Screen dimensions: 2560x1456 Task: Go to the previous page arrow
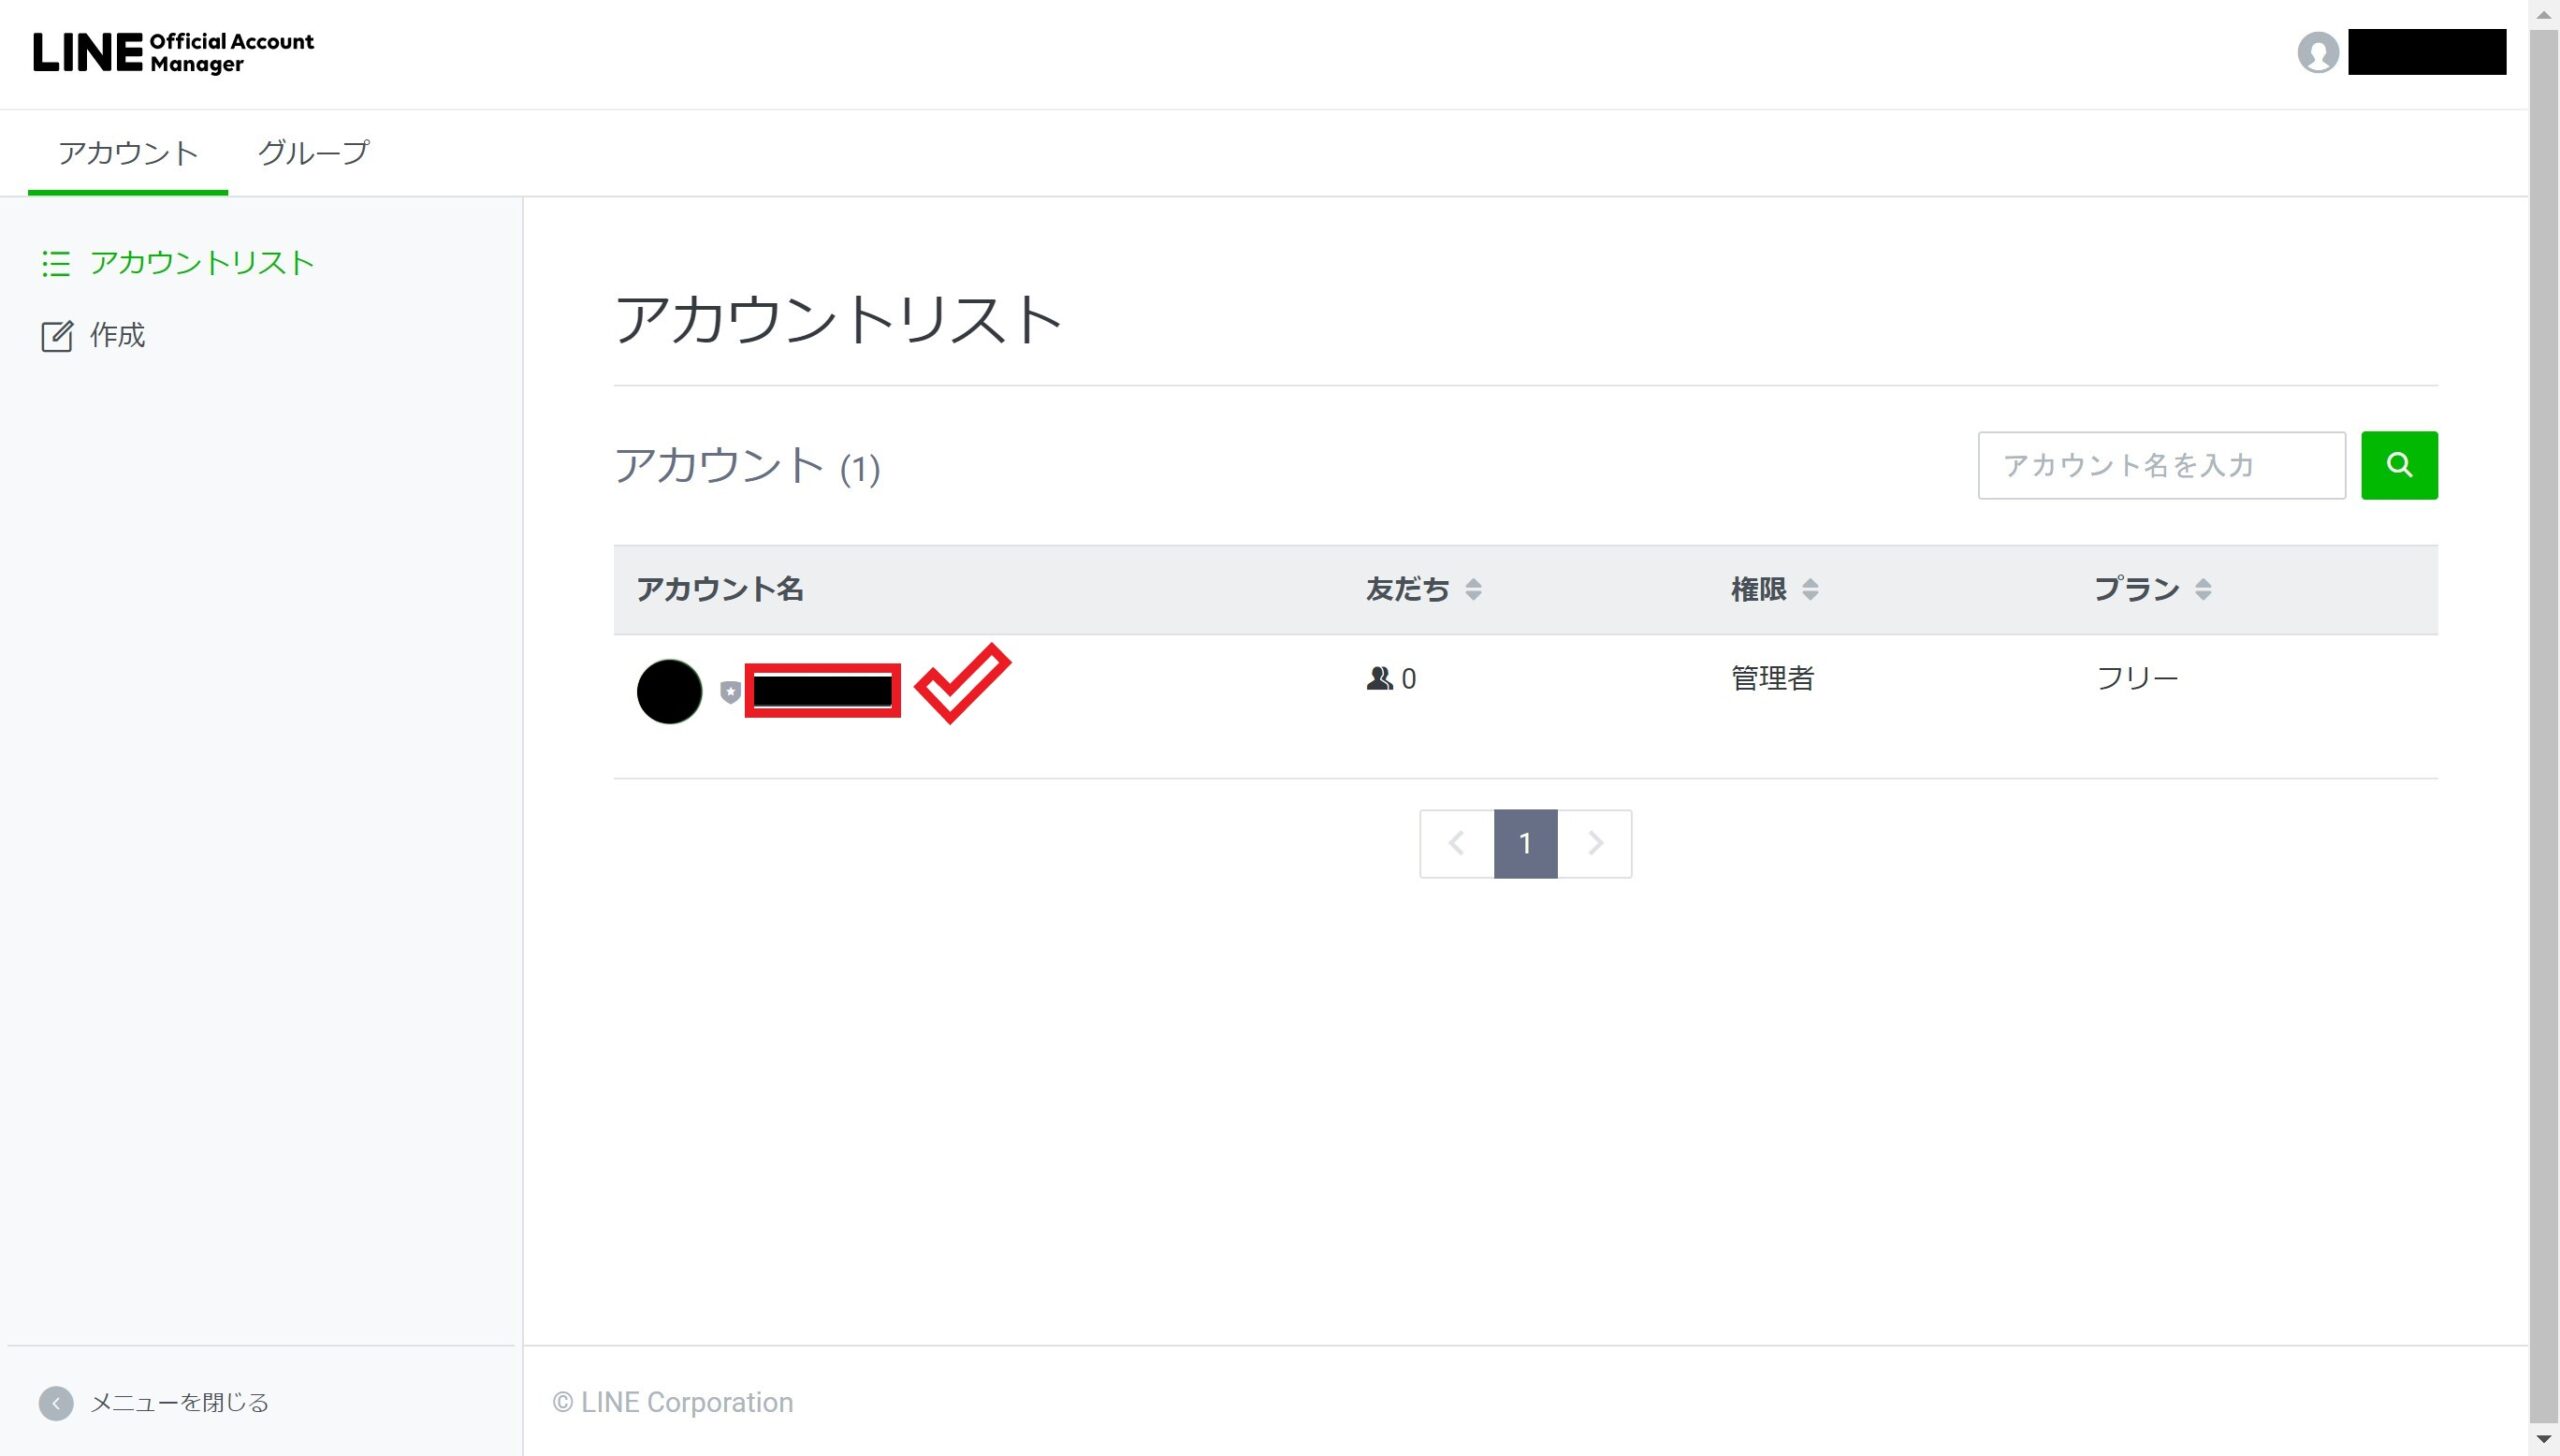point(1456,844)
